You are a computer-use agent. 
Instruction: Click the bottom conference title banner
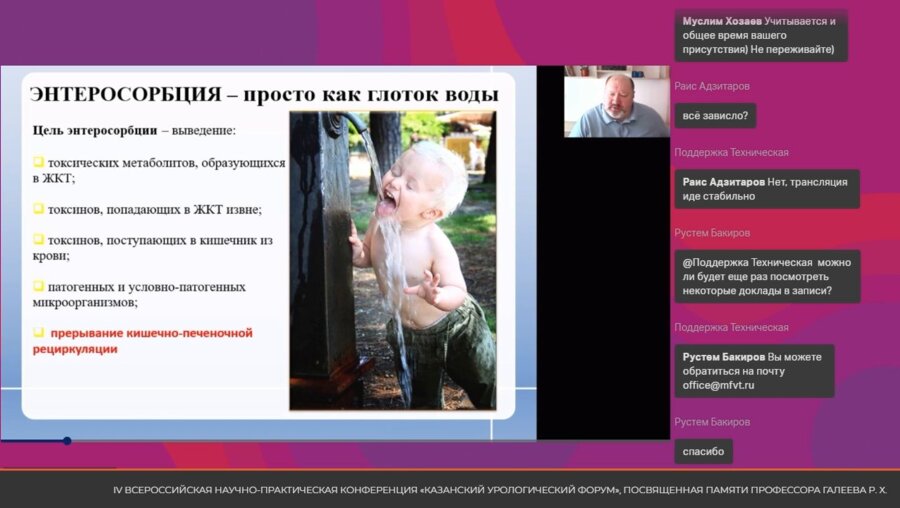coord(500,490)
